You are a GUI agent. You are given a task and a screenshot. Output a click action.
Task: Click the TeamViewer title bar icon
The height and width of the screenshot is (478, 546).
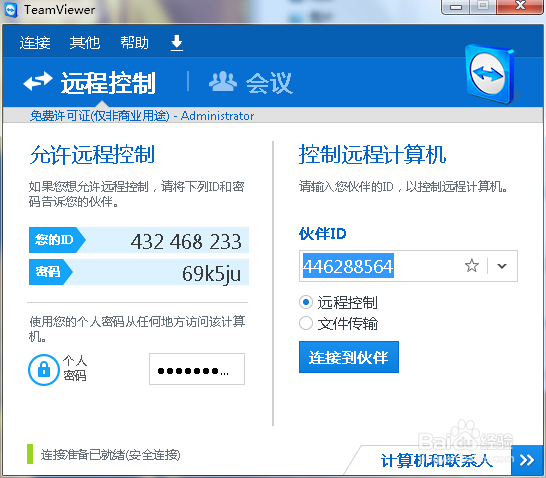11,10
